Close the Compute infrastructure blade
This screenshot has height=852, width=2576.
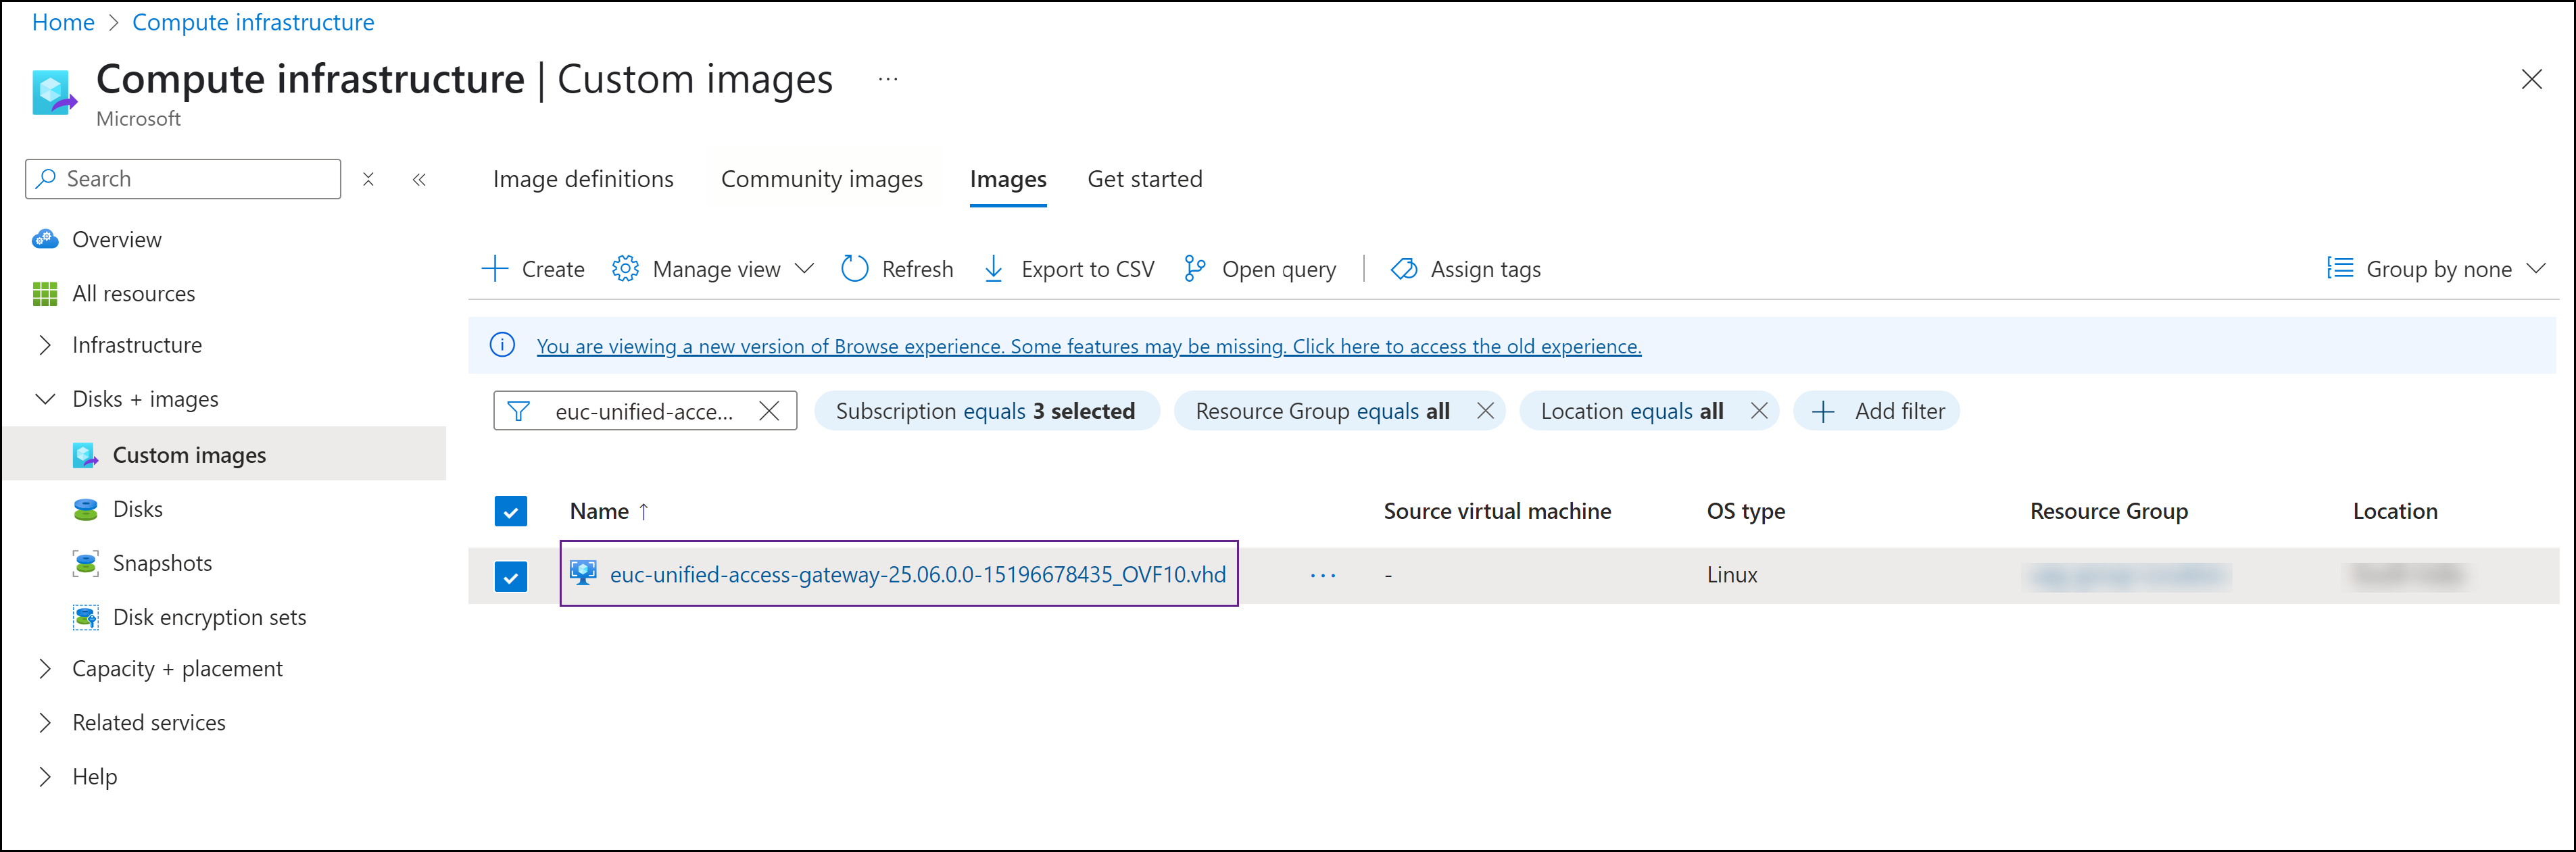coord(2531,79)
